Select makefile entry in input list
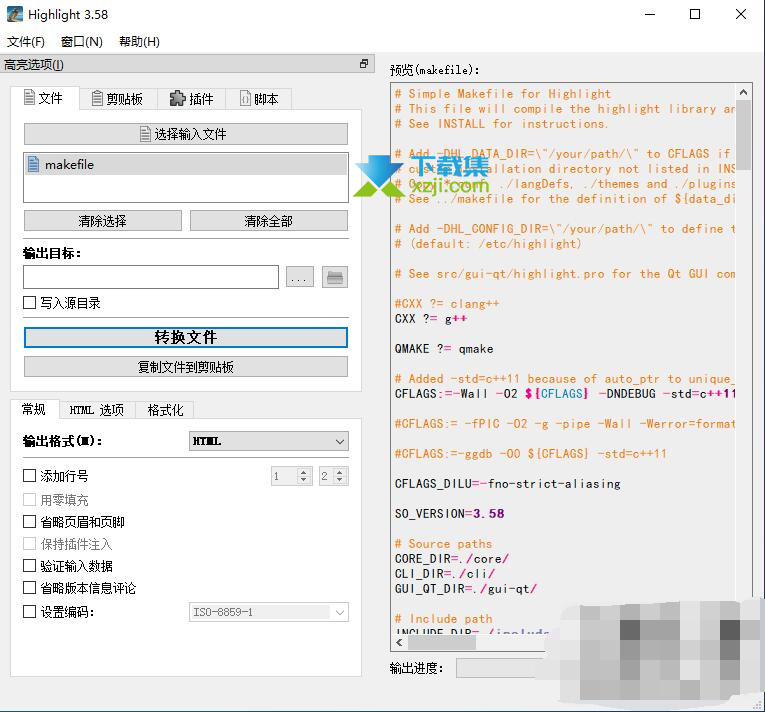Viewport: 765px width, 712px height. (x=186, y=164)
